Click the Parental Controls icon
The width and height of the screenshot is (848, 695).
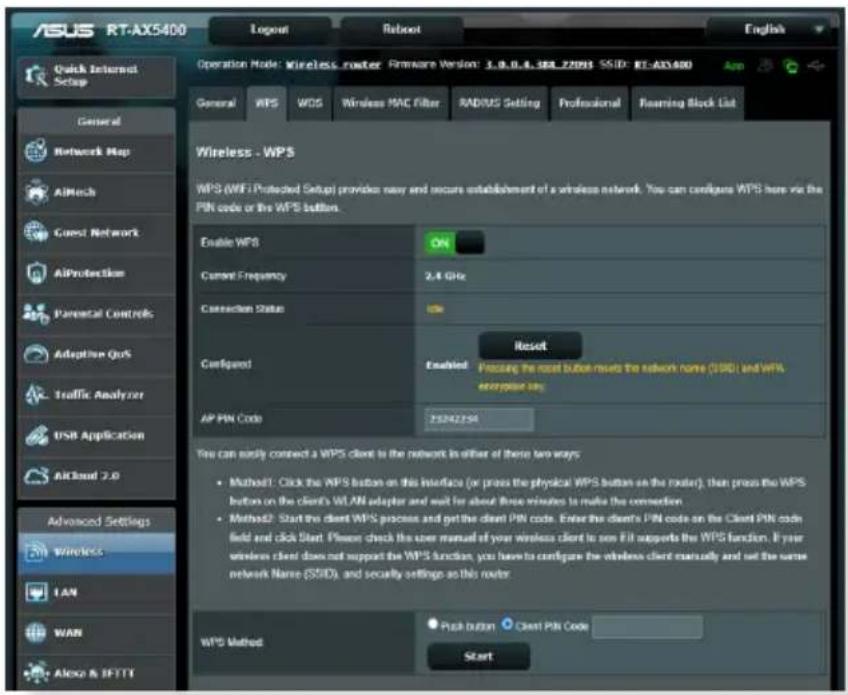tap(36, 314)
